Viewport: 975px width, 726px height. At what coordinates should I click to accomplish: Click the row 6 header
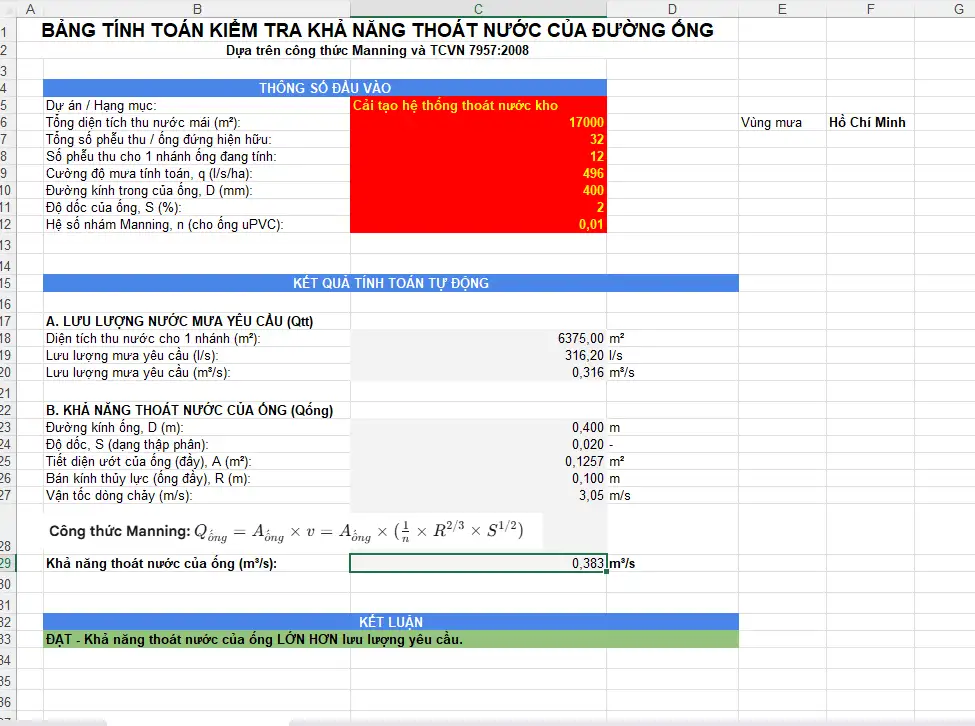4,122
